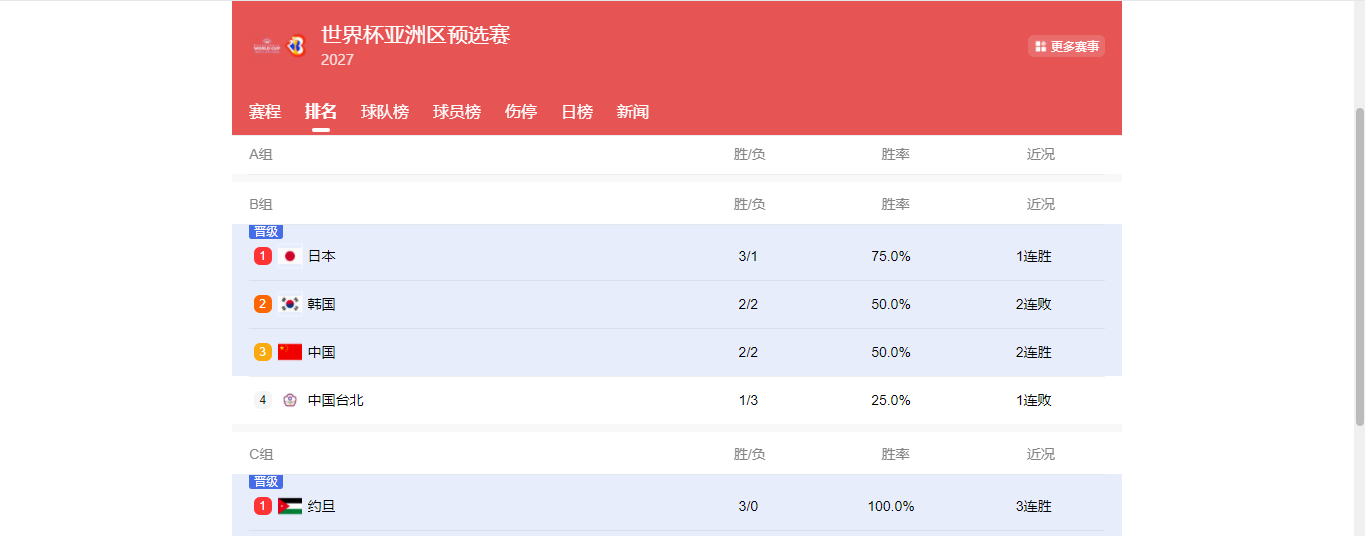
Task: Click the South Korea flag icon
Action: click(x=290, y=304)
